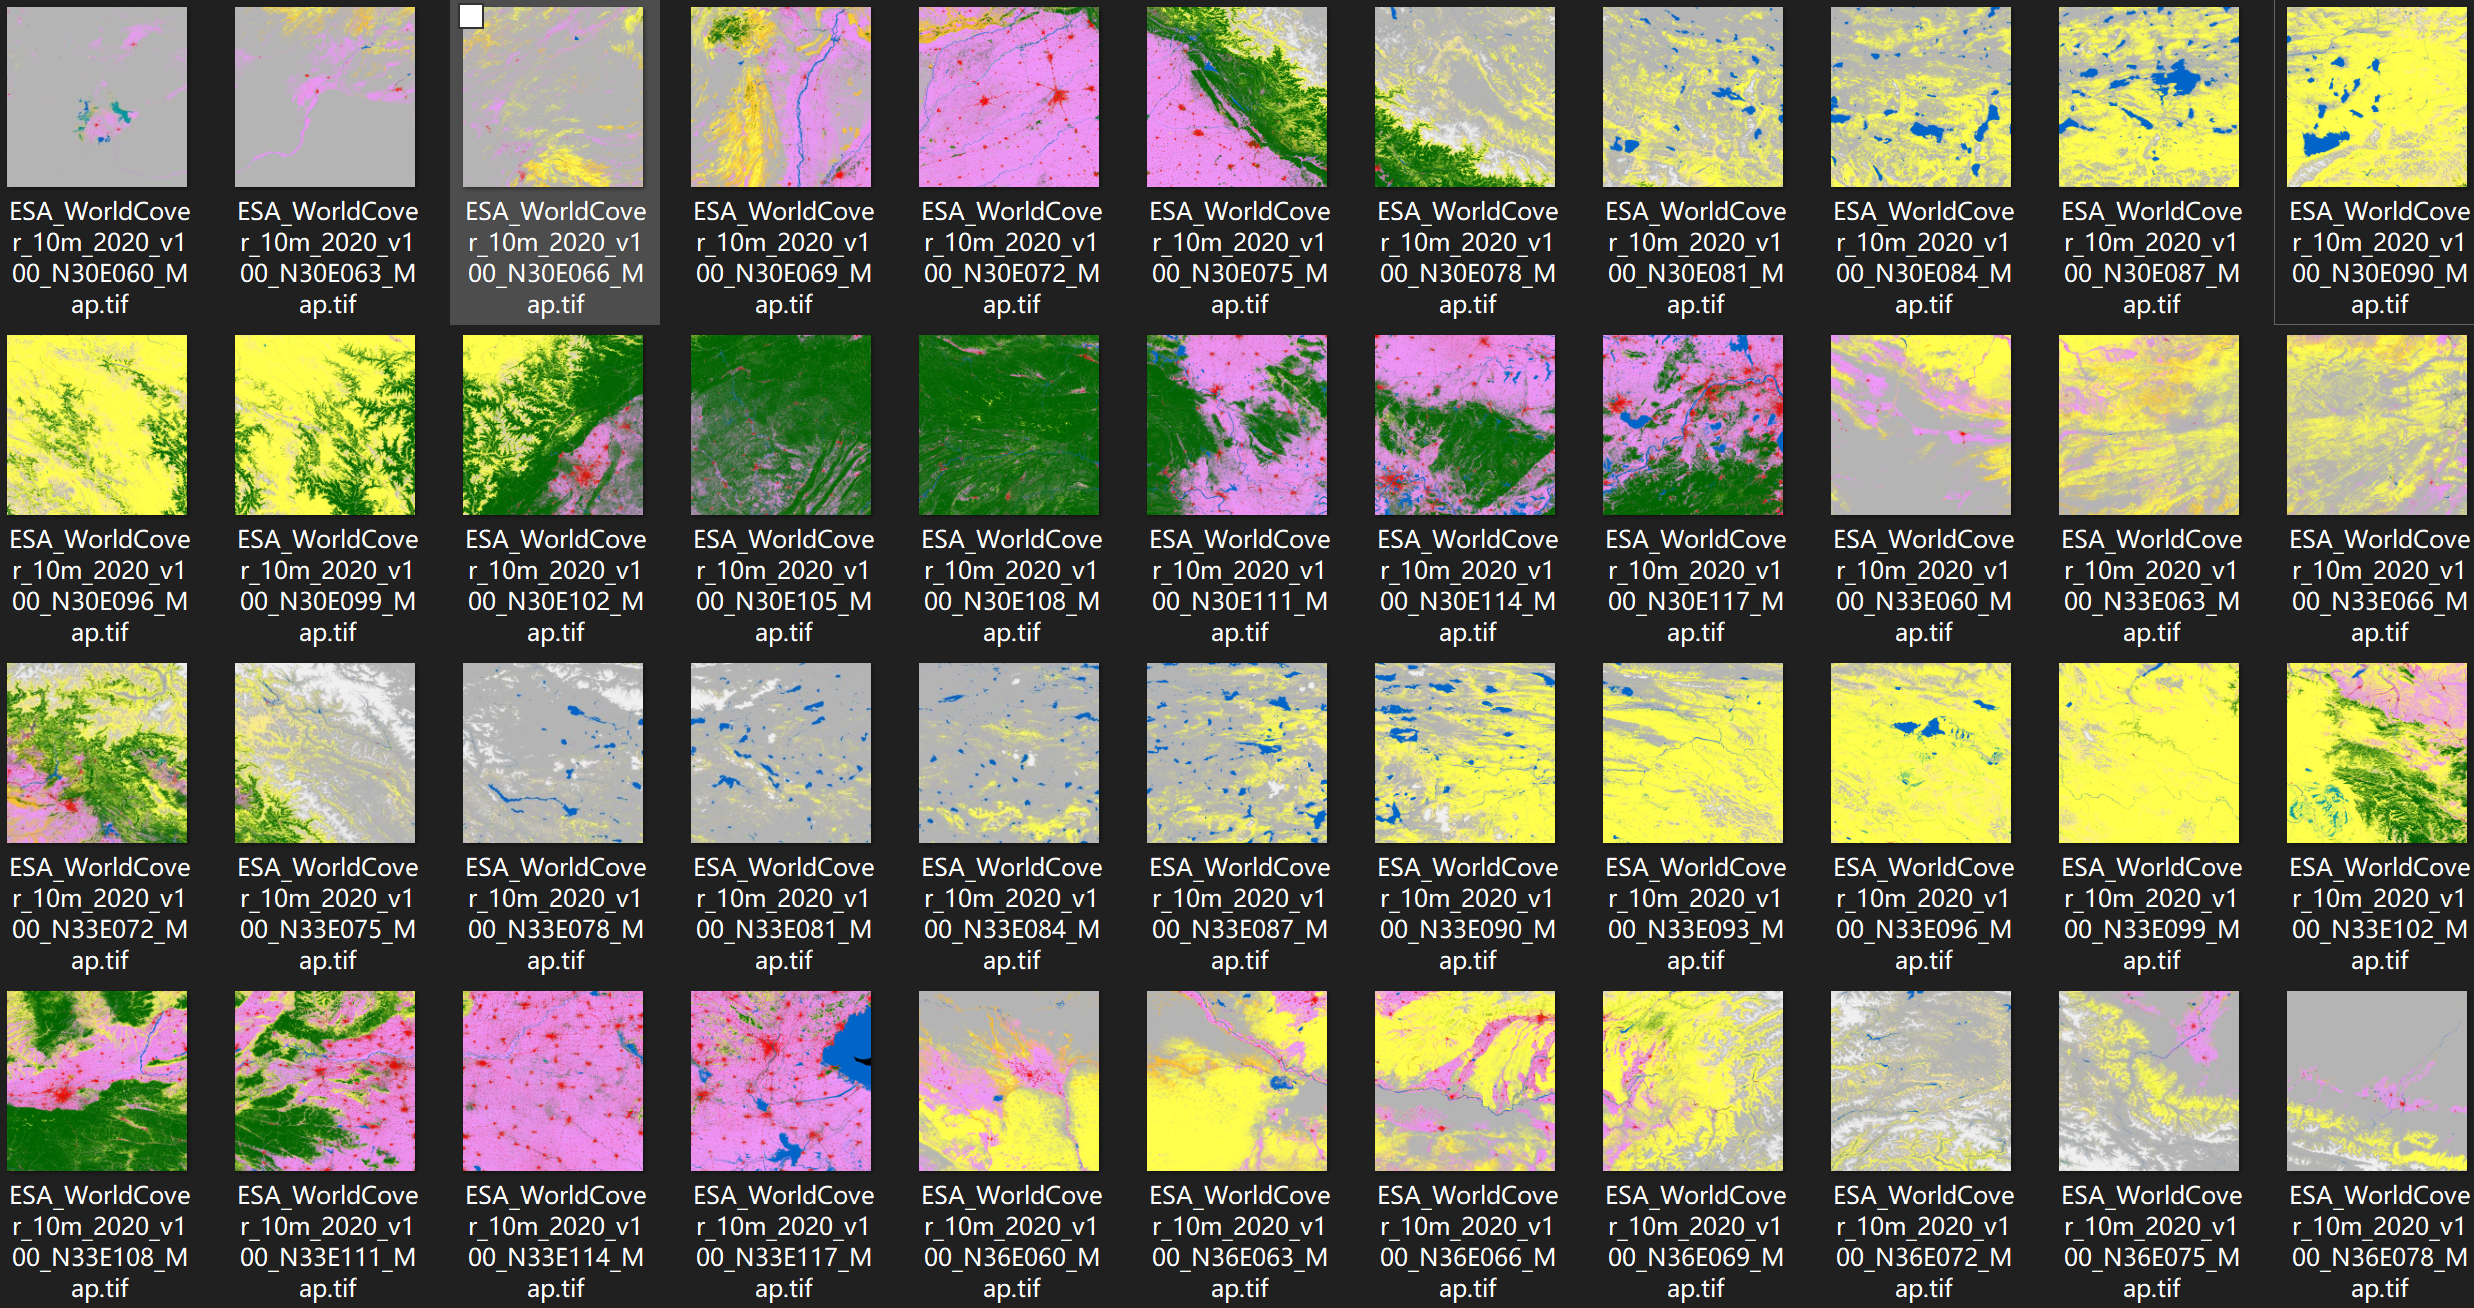Choose the N30E102 forest and cropland tile
This screenshot has width=2474, height=1308.
pyautogui.click(x=553, y=425)
